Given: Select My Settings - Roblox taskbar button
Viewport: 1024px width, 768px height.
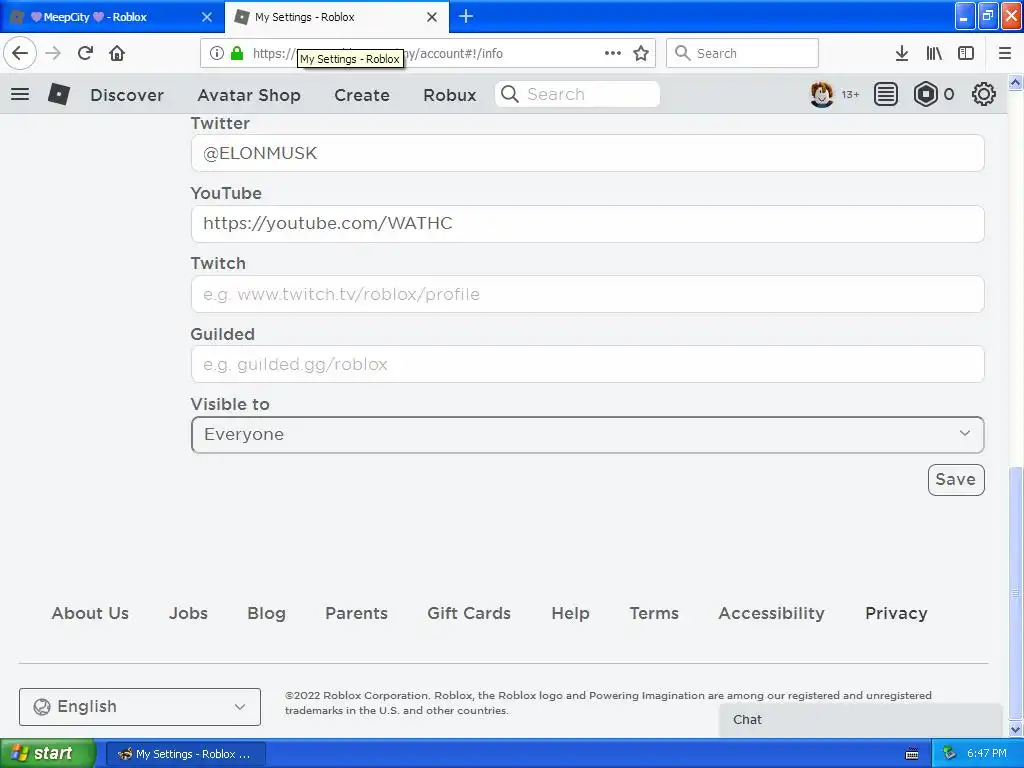Looking at the screenshot, I should [x=185, y=754].
